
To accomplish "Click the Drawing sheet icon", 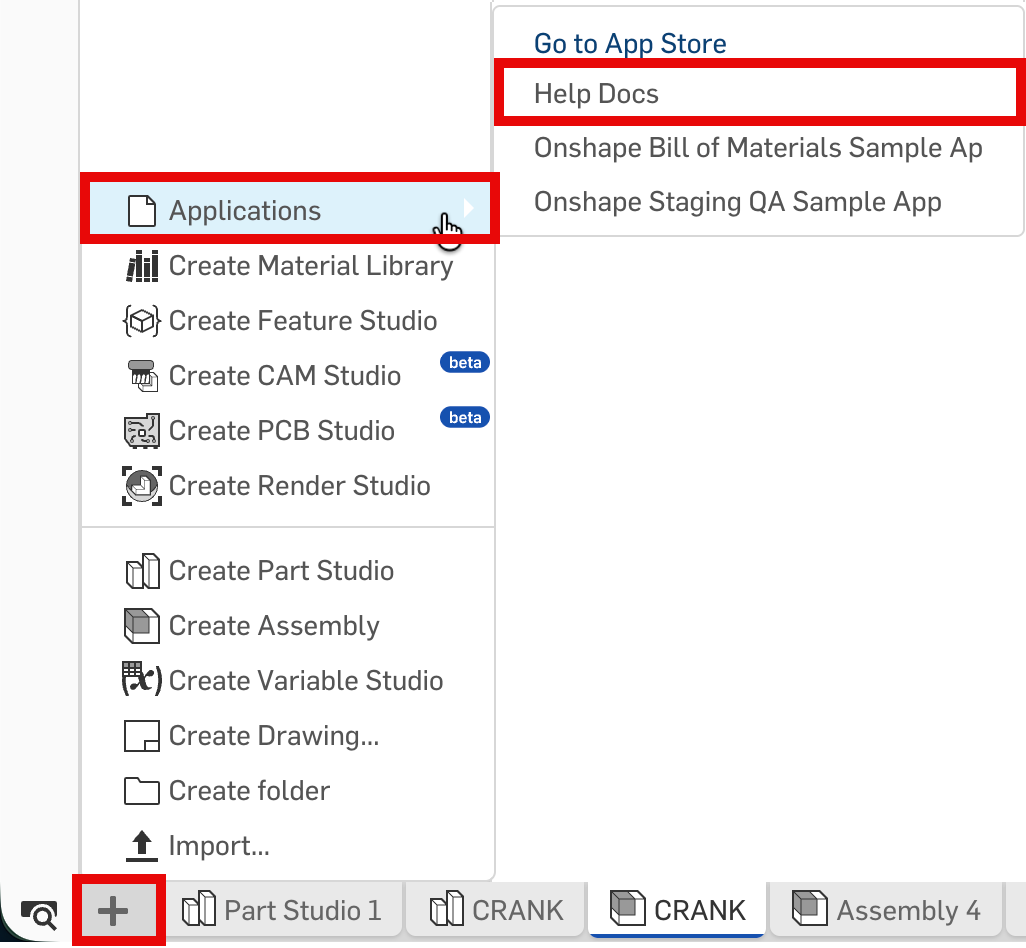I will tap(141, 735).
